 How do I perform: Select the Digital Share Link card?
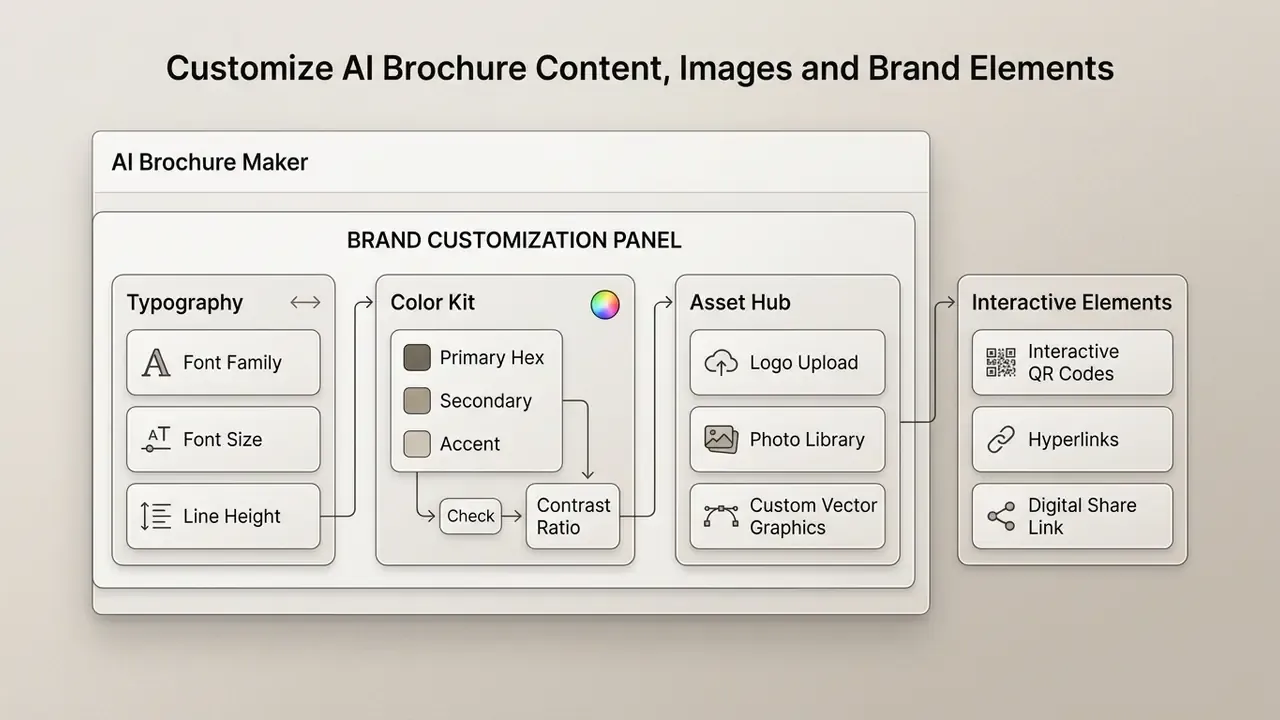pyautogui.click(x=1072, y=516)
